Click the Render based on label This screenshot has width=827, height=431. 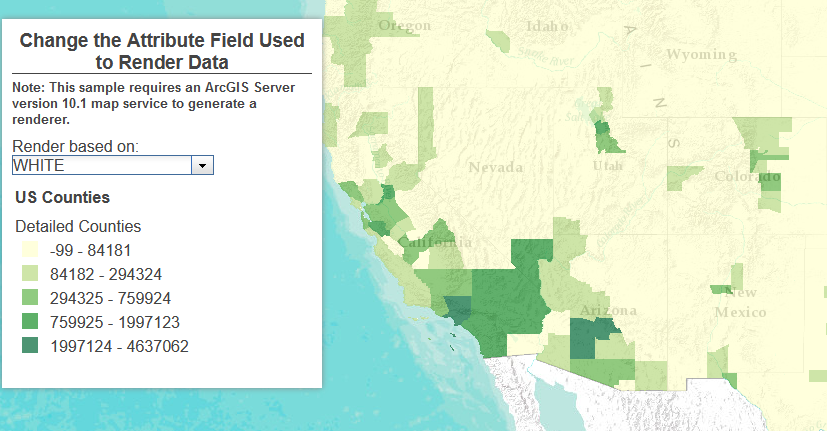pos(75,146)
